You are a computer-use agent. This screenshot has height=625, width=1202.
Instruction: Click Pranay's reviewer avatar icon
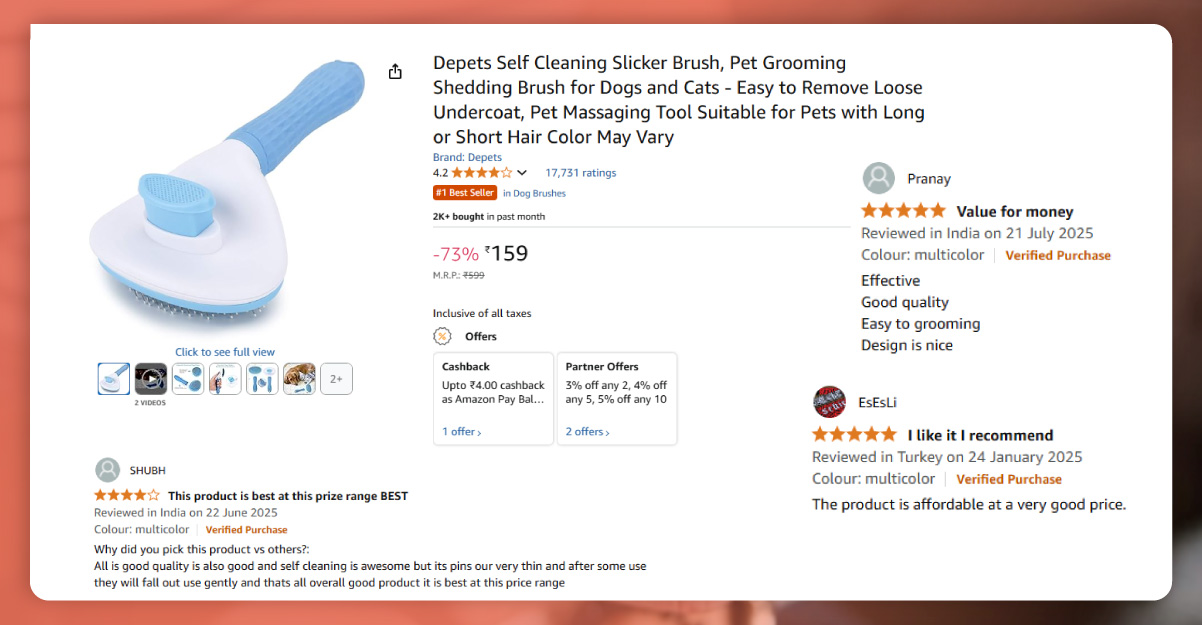point(878,179)
